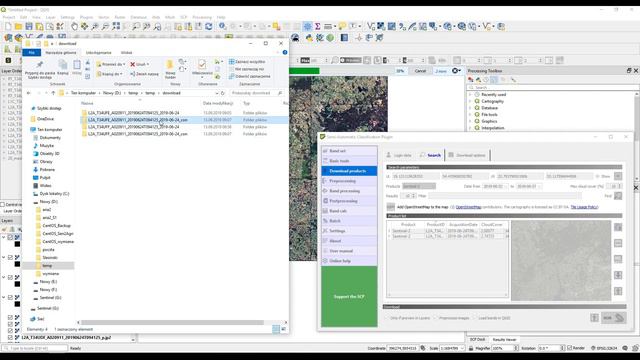Open the Tile Usage Policy link
Viewport: 640px width, 360px height.
pyautogui.click(x=584, y=207)
